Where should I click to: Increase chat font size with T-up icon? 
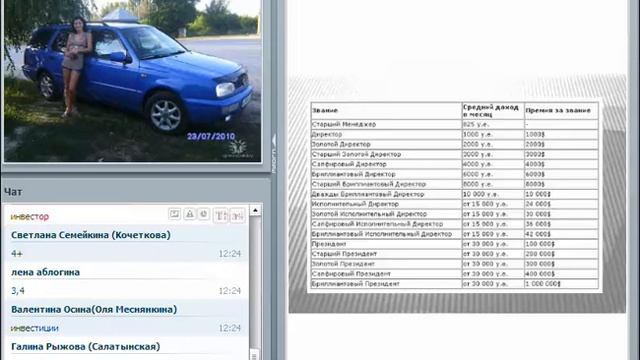pyautogui.click(x=220, y=215)
